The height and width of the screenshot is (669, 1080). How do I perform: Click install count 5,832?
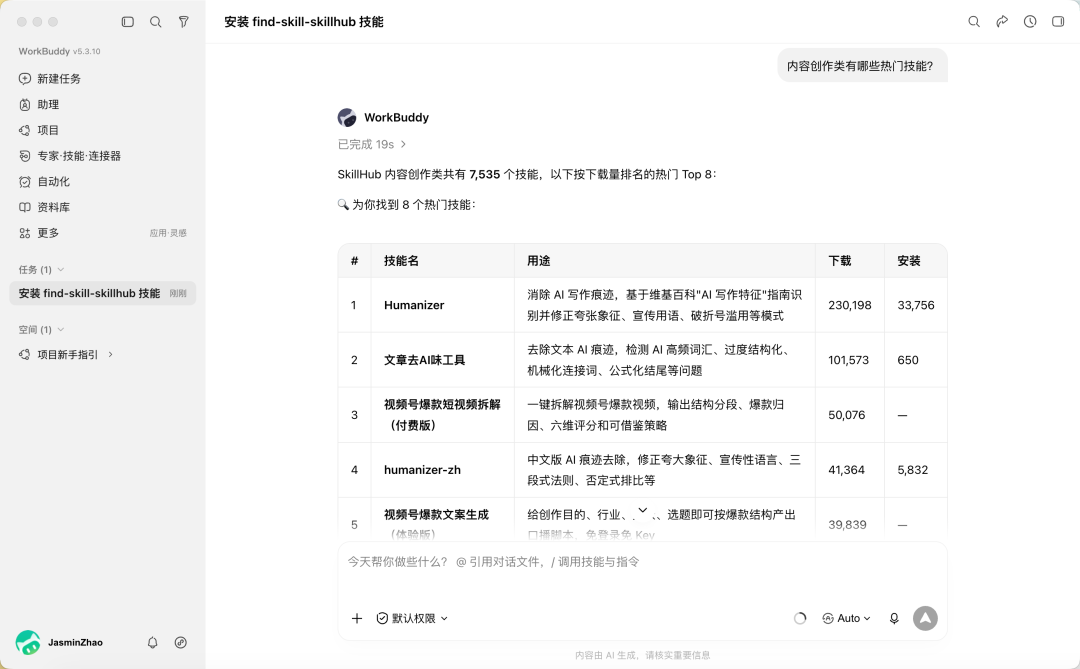pos(913,470)
